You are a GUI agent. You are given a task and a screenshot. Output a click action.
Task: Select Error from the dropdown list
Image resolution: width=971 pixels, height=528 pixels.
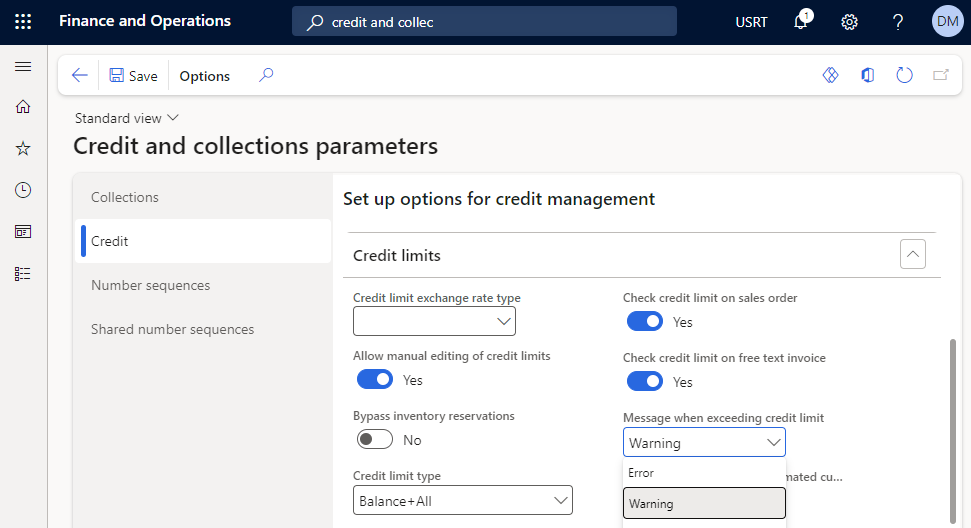[x=642, y=473]
